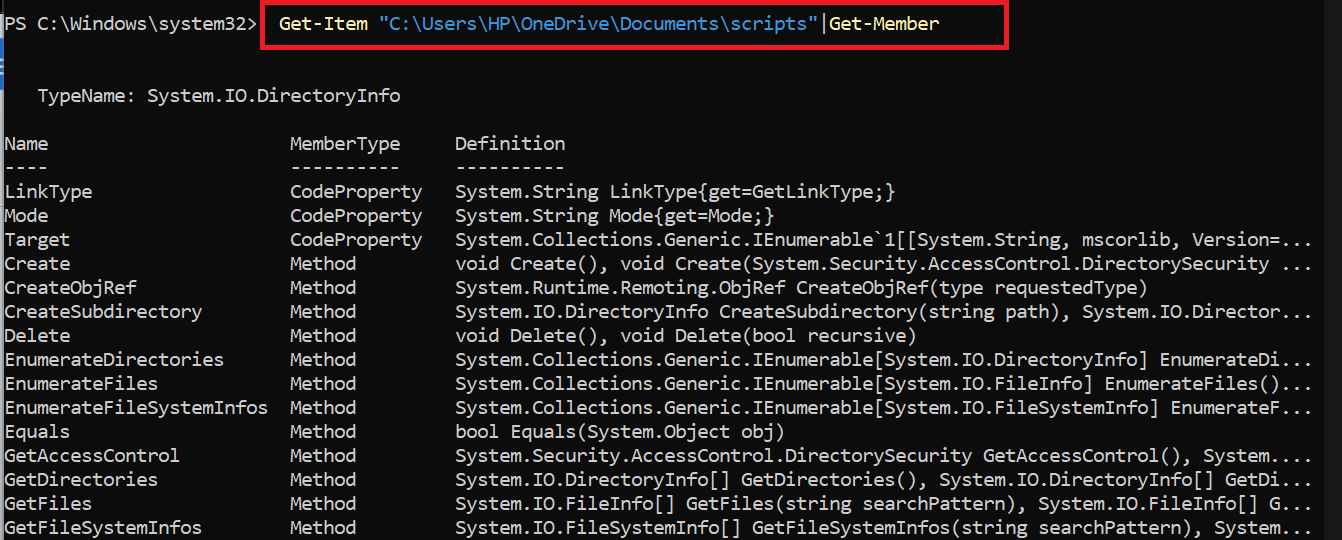
Task: Click the GetFileSystemInfos method name
Action: click(x=103, y=528)
